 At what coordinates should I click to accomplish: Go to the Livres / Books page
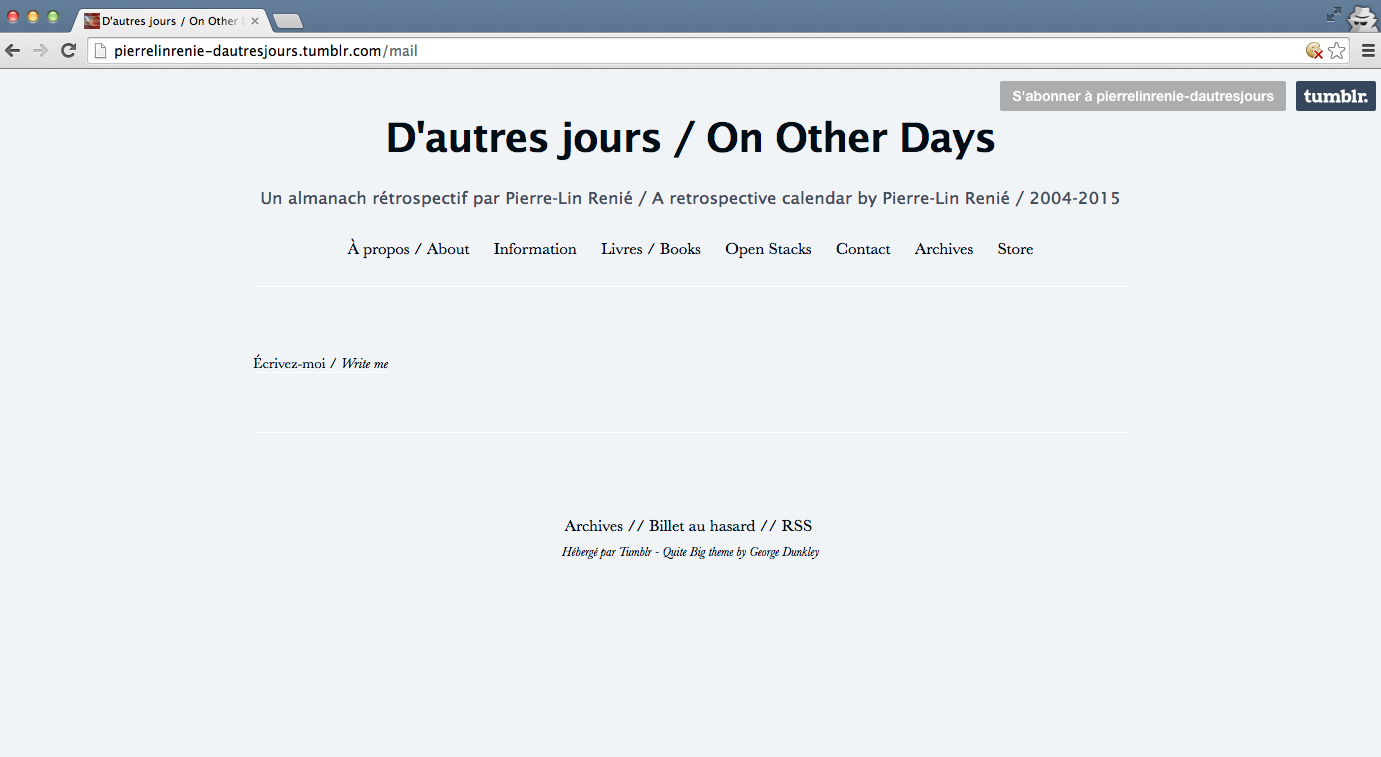[x=650, y=249]
